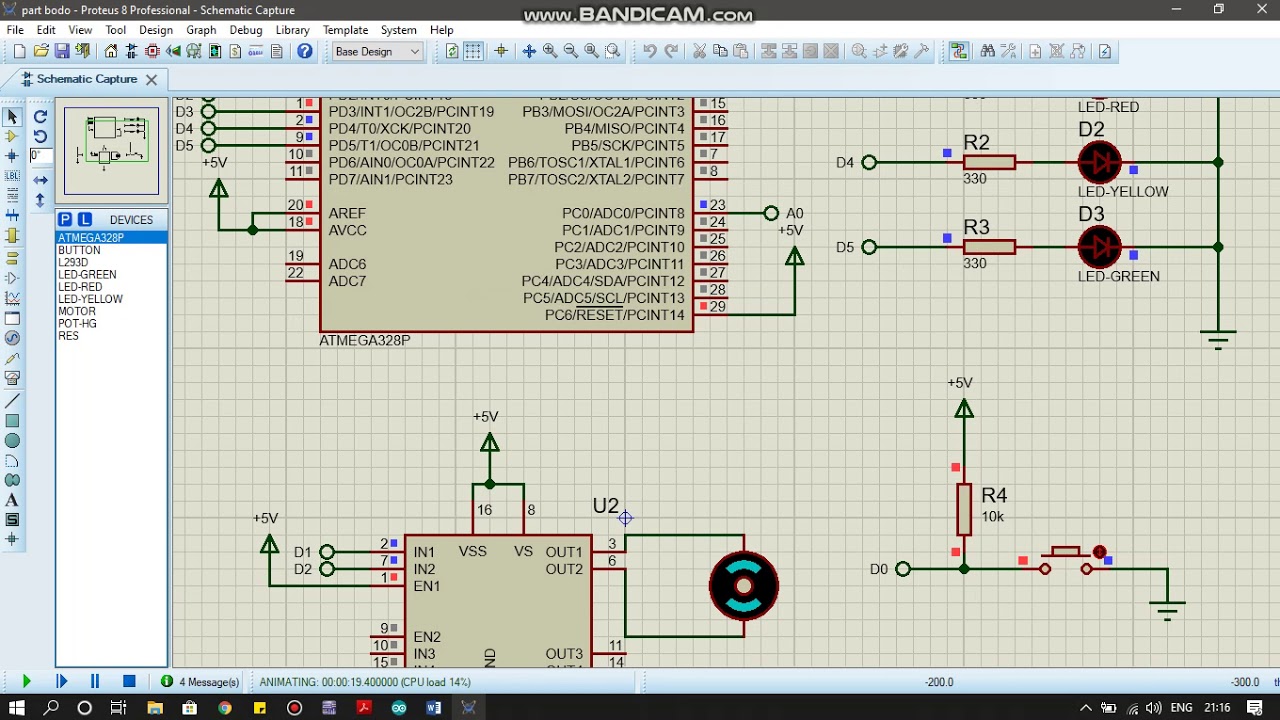1280x720 pixels.
Task: Click the Y-Mirror vertical flip icon
Action: pos(41,200)
